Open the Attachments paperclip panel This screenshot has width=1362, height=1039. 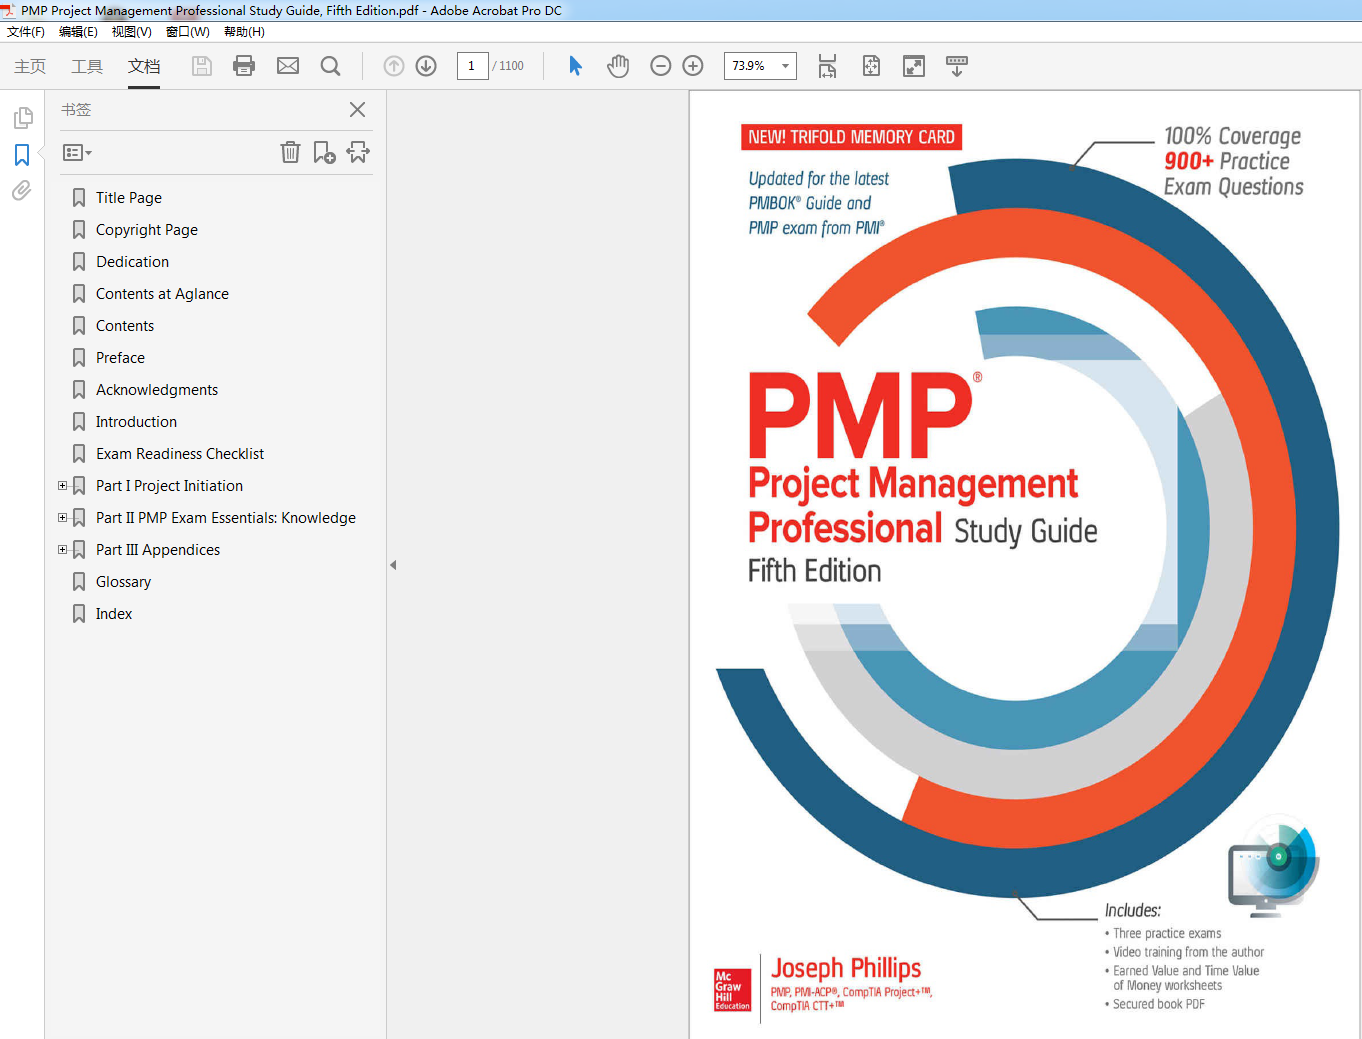21,190
